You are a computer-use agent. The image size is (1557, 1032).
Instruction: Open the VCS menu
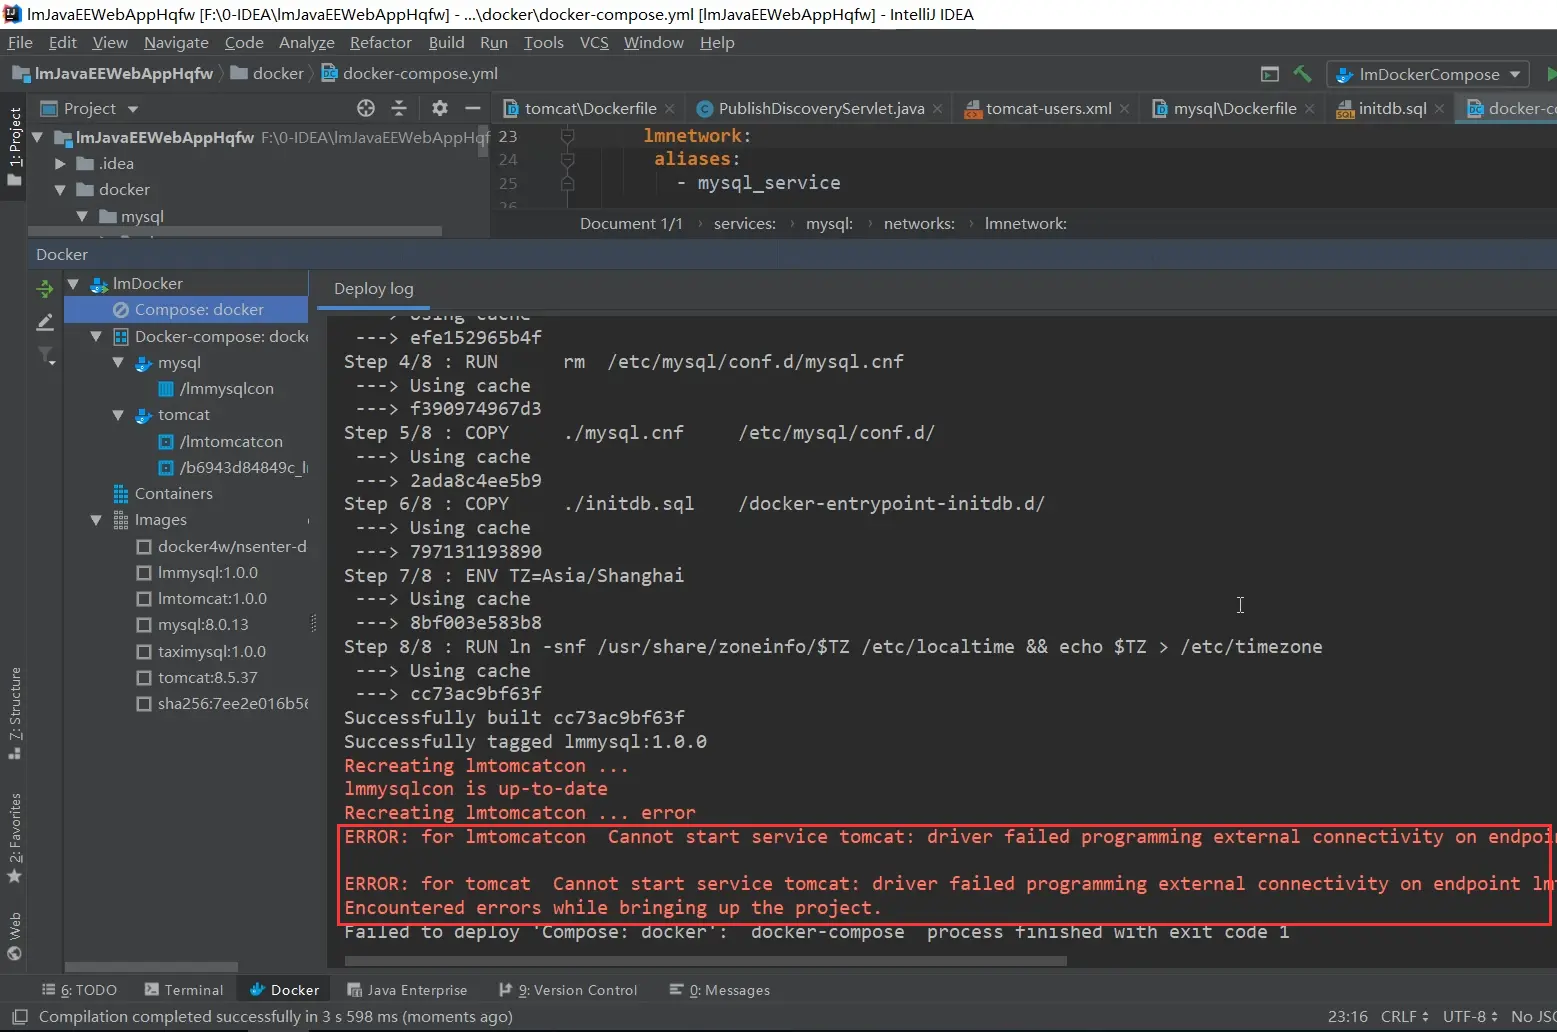594,42
